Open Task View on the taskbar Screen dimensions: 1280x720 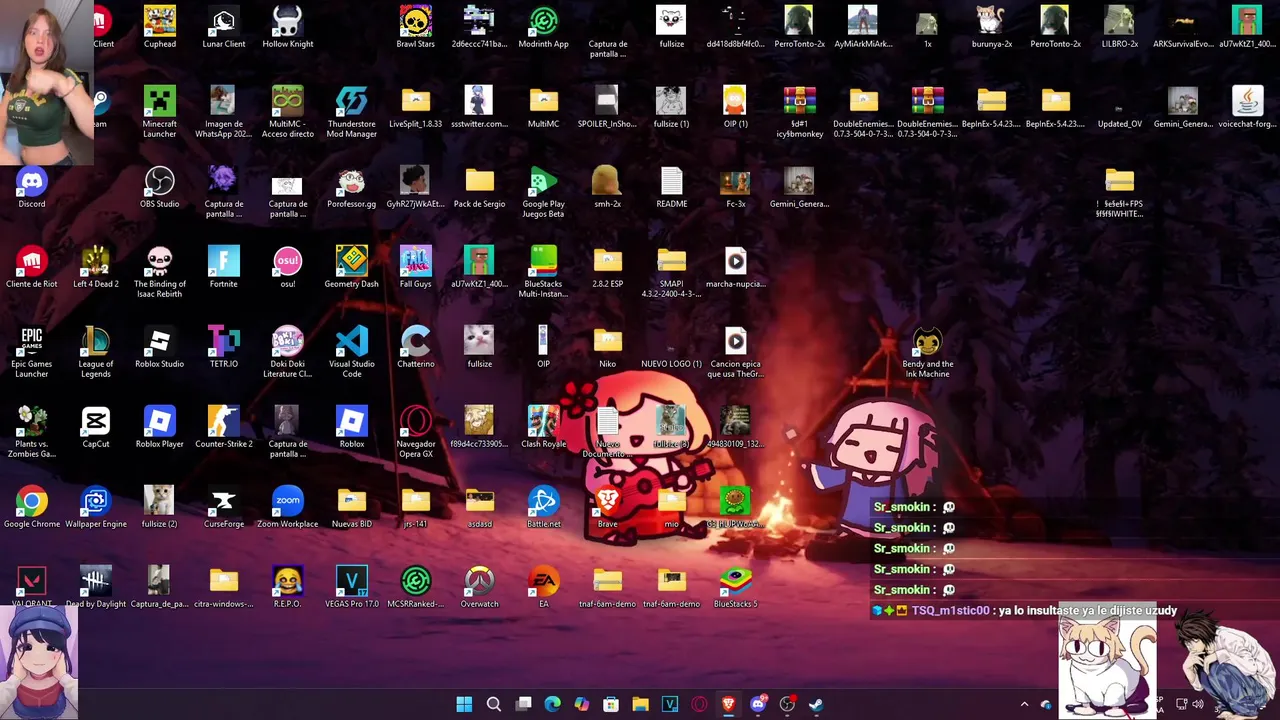point(523,704)
